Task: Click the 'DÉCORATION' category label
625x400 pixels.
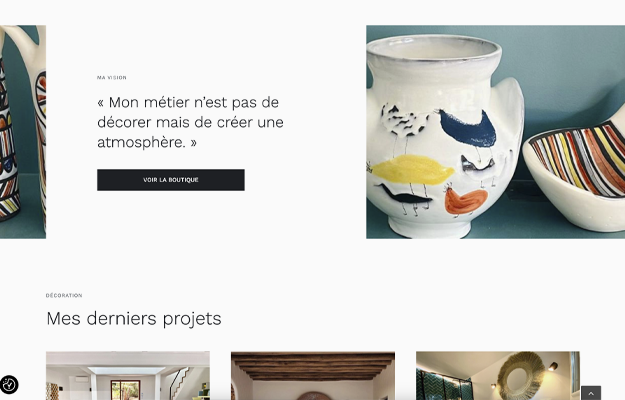Action: coord(64,295)
